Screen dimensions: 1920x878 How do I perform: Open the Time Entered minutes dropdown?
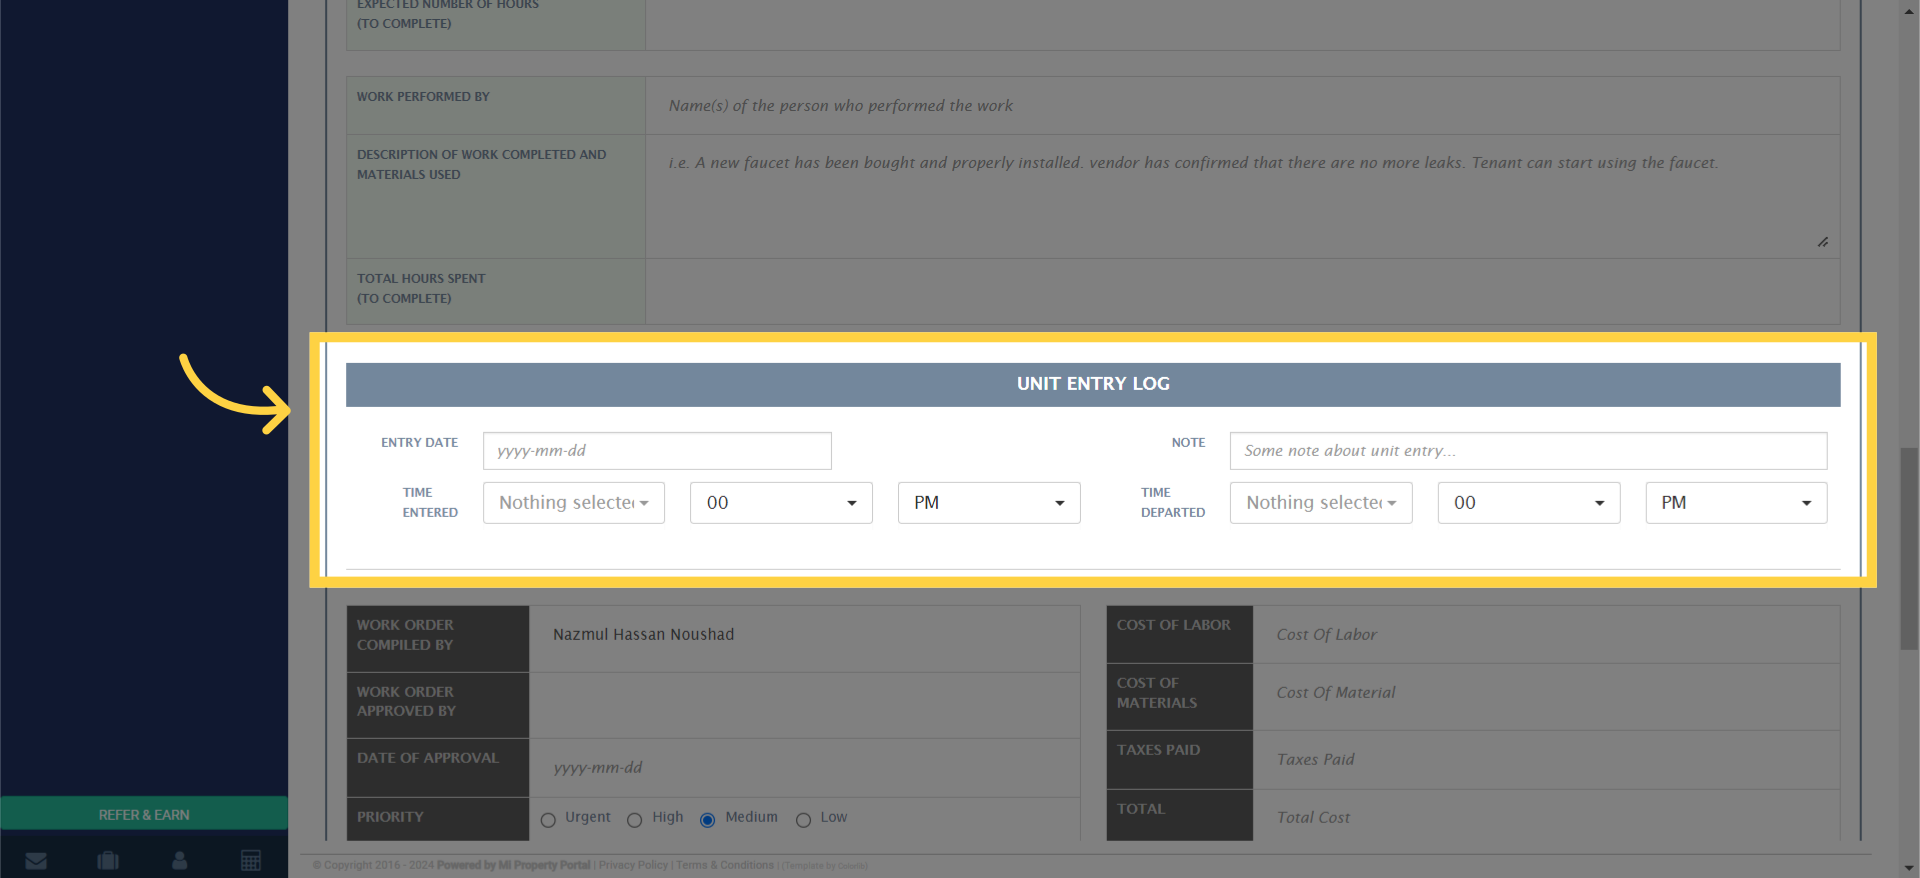pyautogui.click(x=781, y=503)
